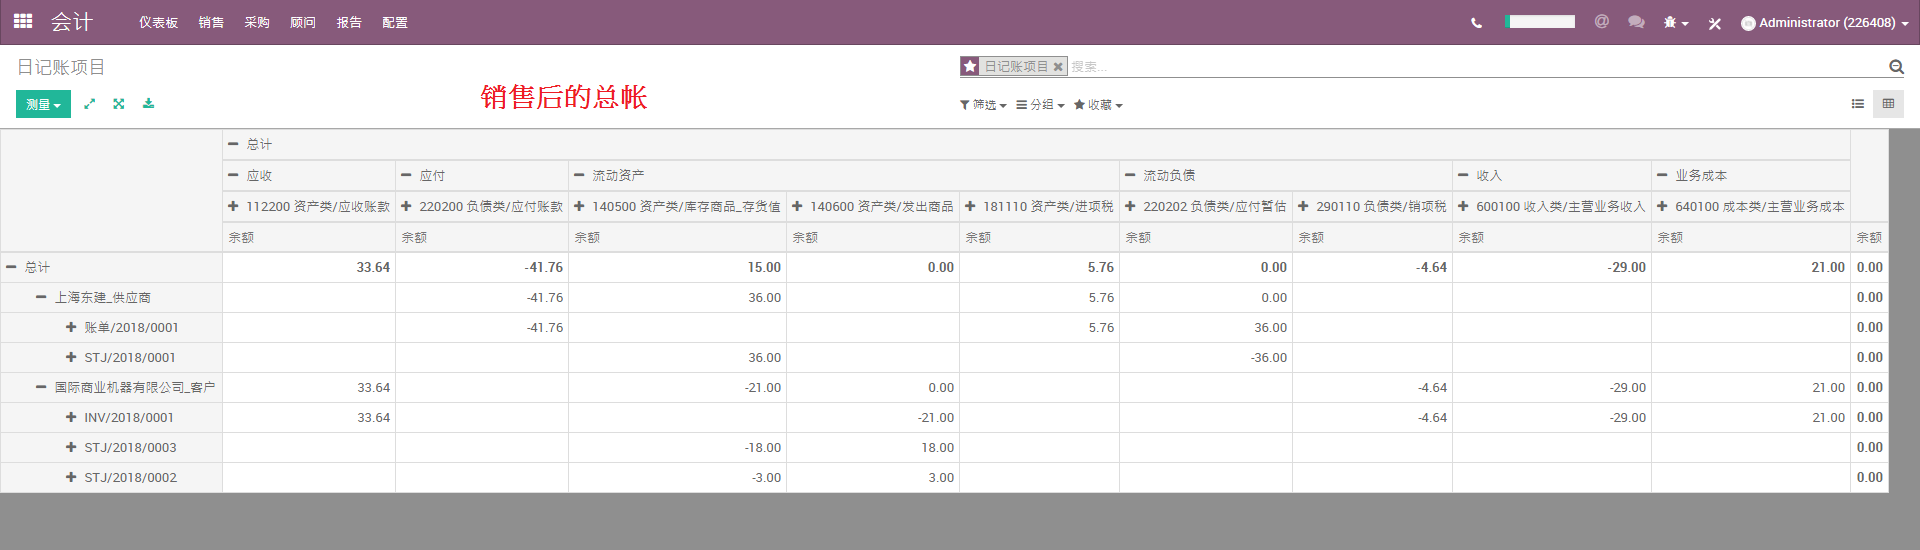The width and height of the screenshot is (1920, 550).
Task: Click the -29.00 cell in 总计 row
Action: [x=1551, y=267]
